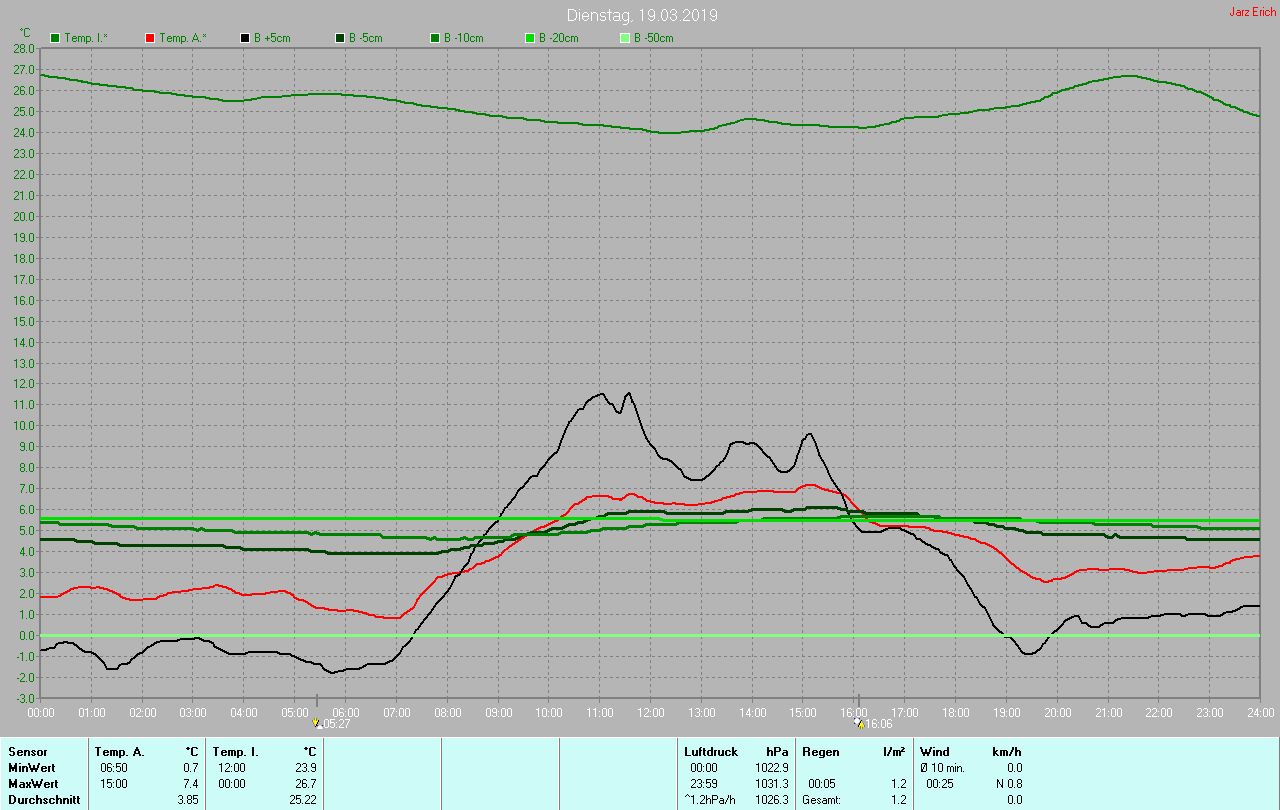Click the Jarz Erich label in red
Viewport: 1280px width, 810px height.
(x=1252, y=12)
